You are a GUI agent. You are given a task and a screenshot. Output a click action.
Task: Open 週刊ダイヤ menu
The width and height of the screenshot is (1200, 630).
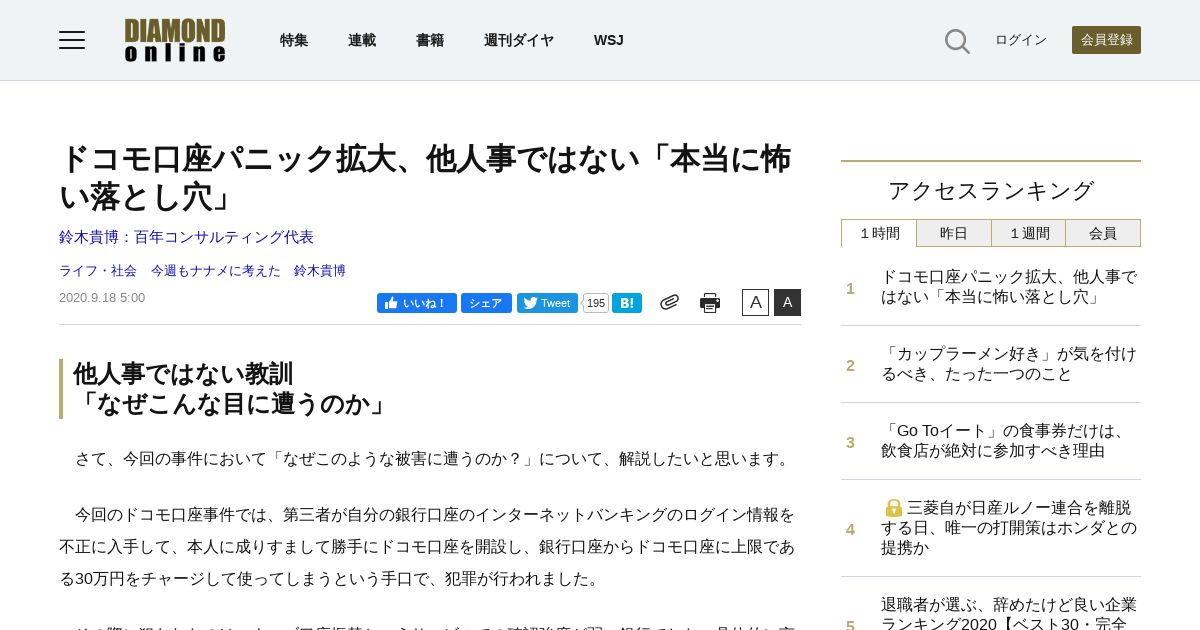pos(519,40)
